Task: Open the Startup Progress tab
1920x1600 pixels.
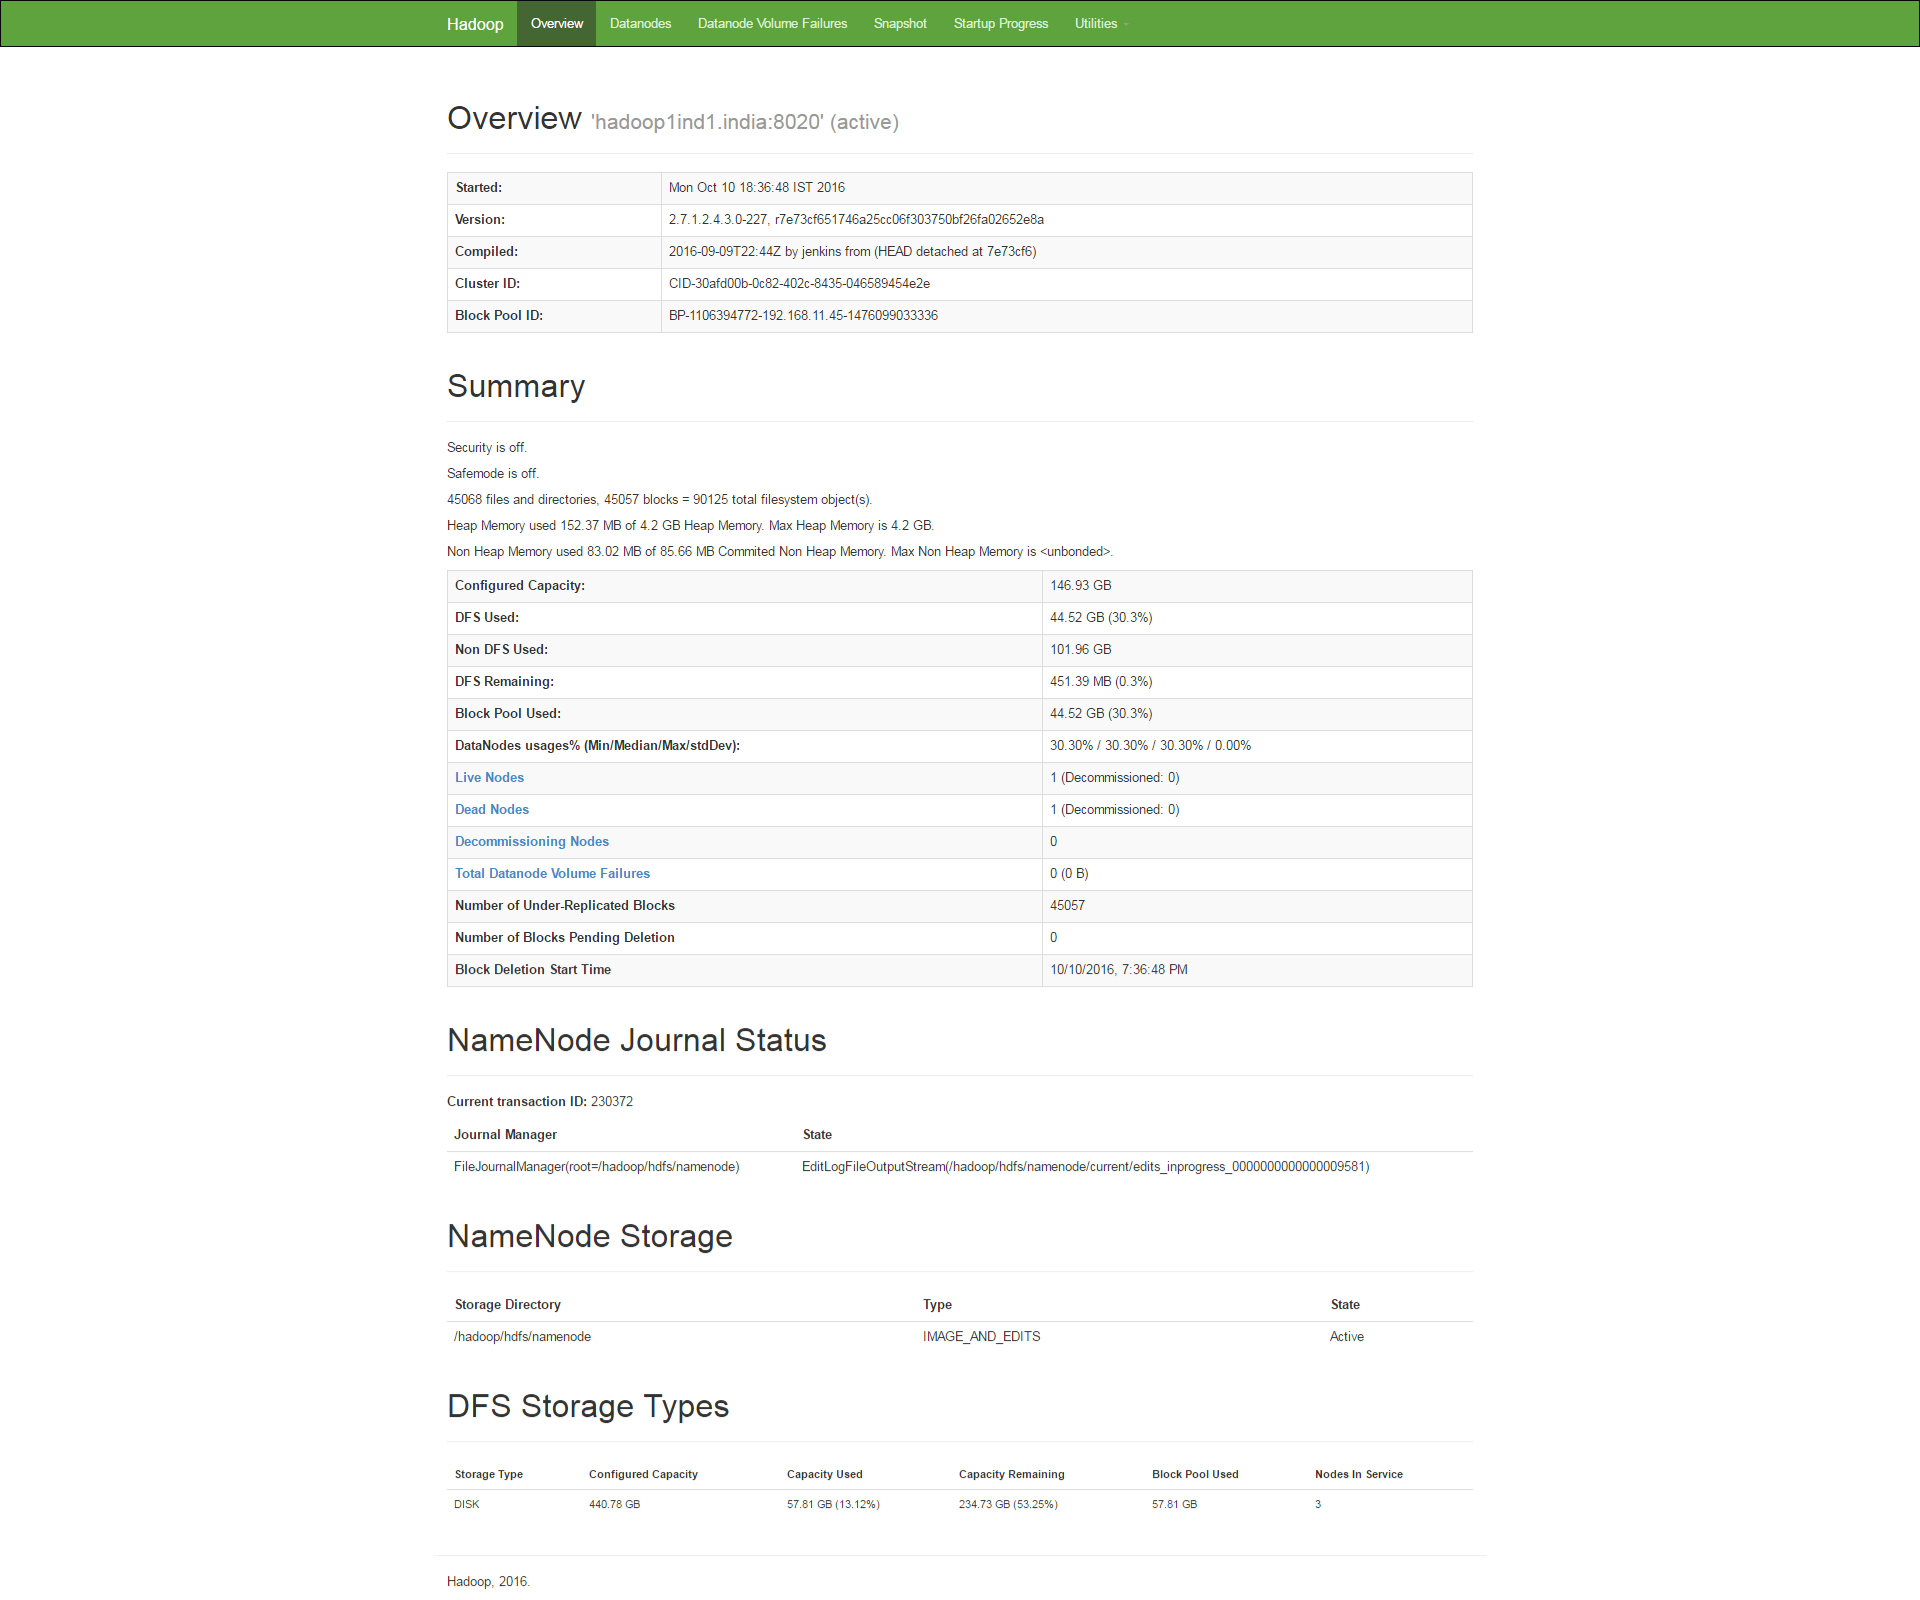Action: [x=1000, y=24]
